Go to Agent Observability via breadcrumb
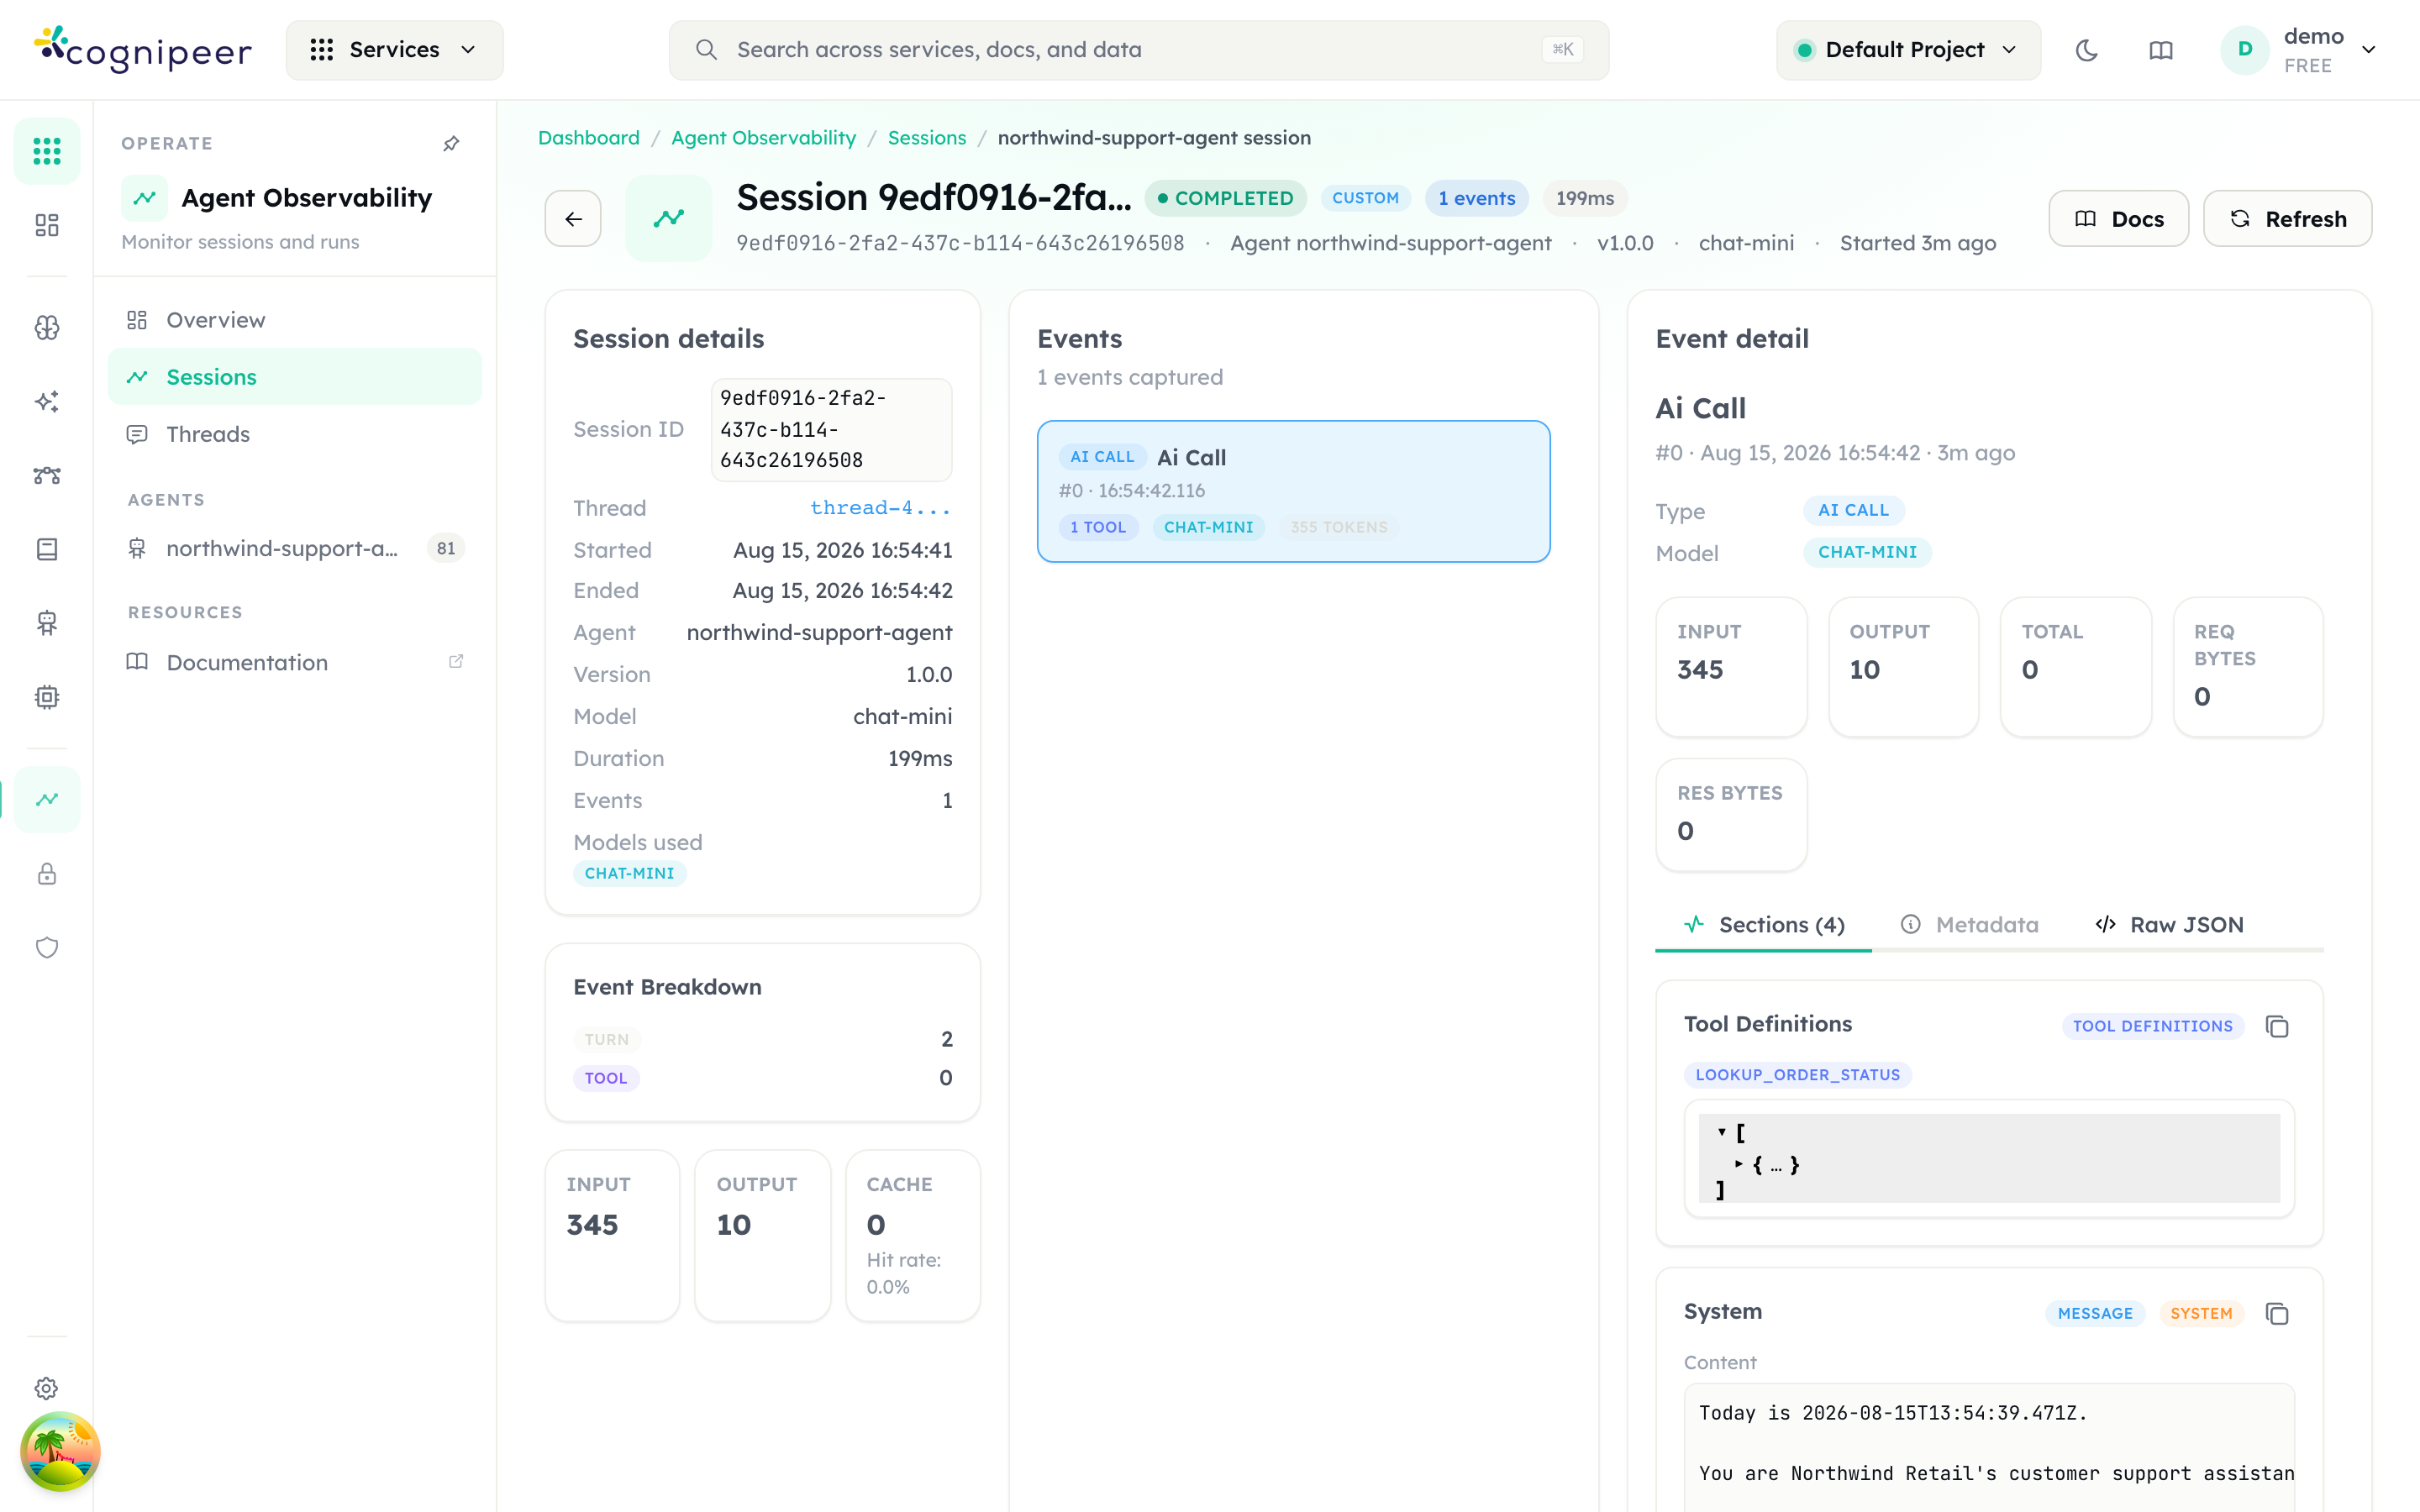2420x1512 pixels. [764, 138]
